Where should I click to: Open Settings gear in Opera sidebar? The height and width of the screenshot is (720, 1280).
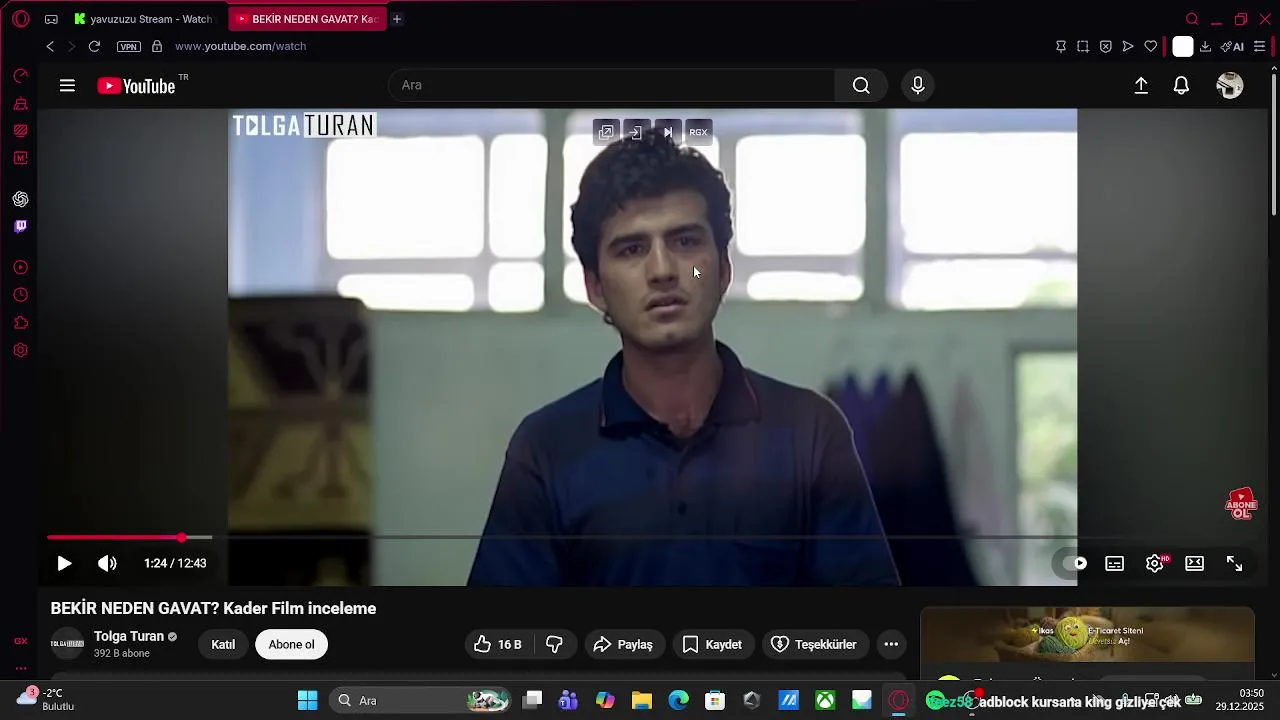[x=20, y=350]
